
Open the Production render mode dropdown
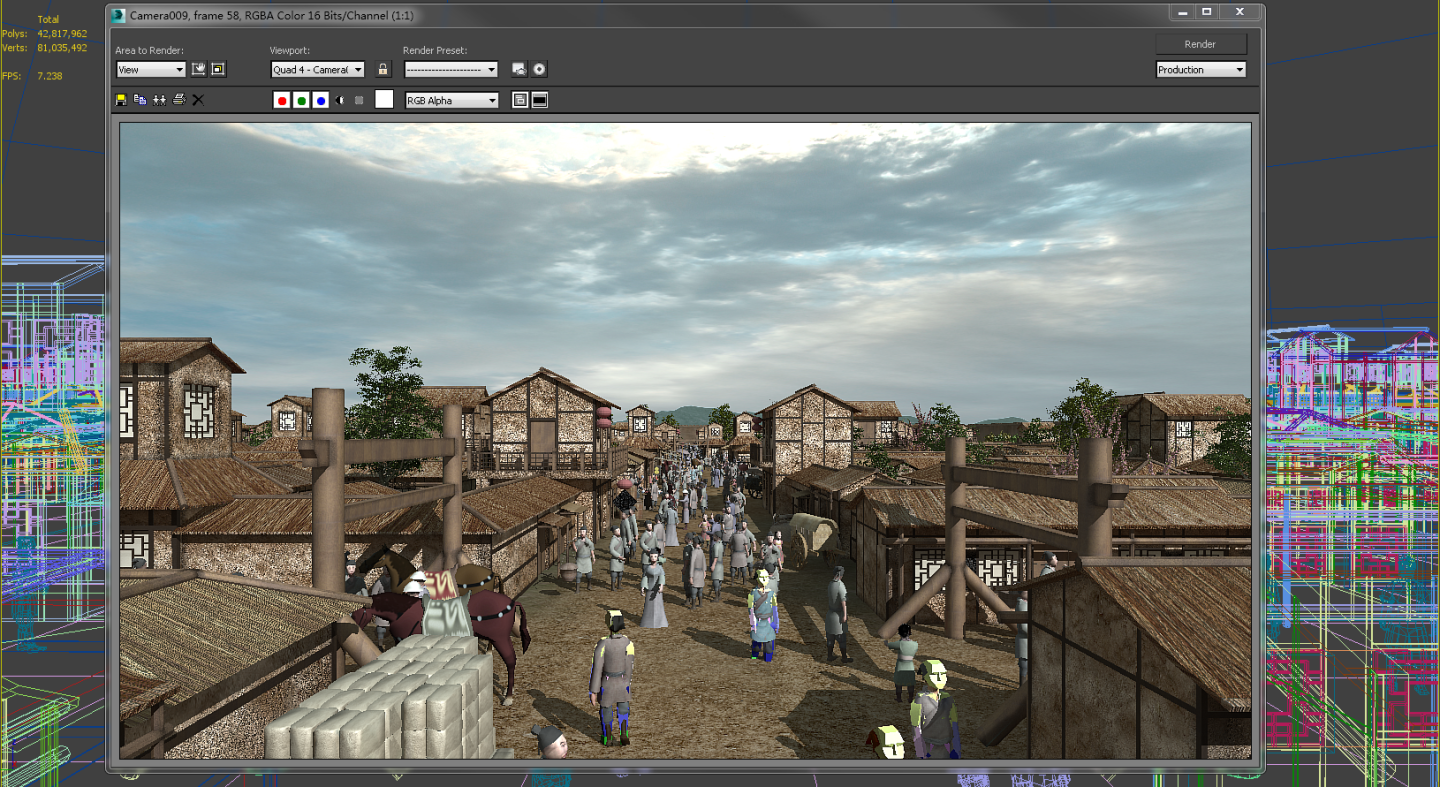[x=1201, y=70]
